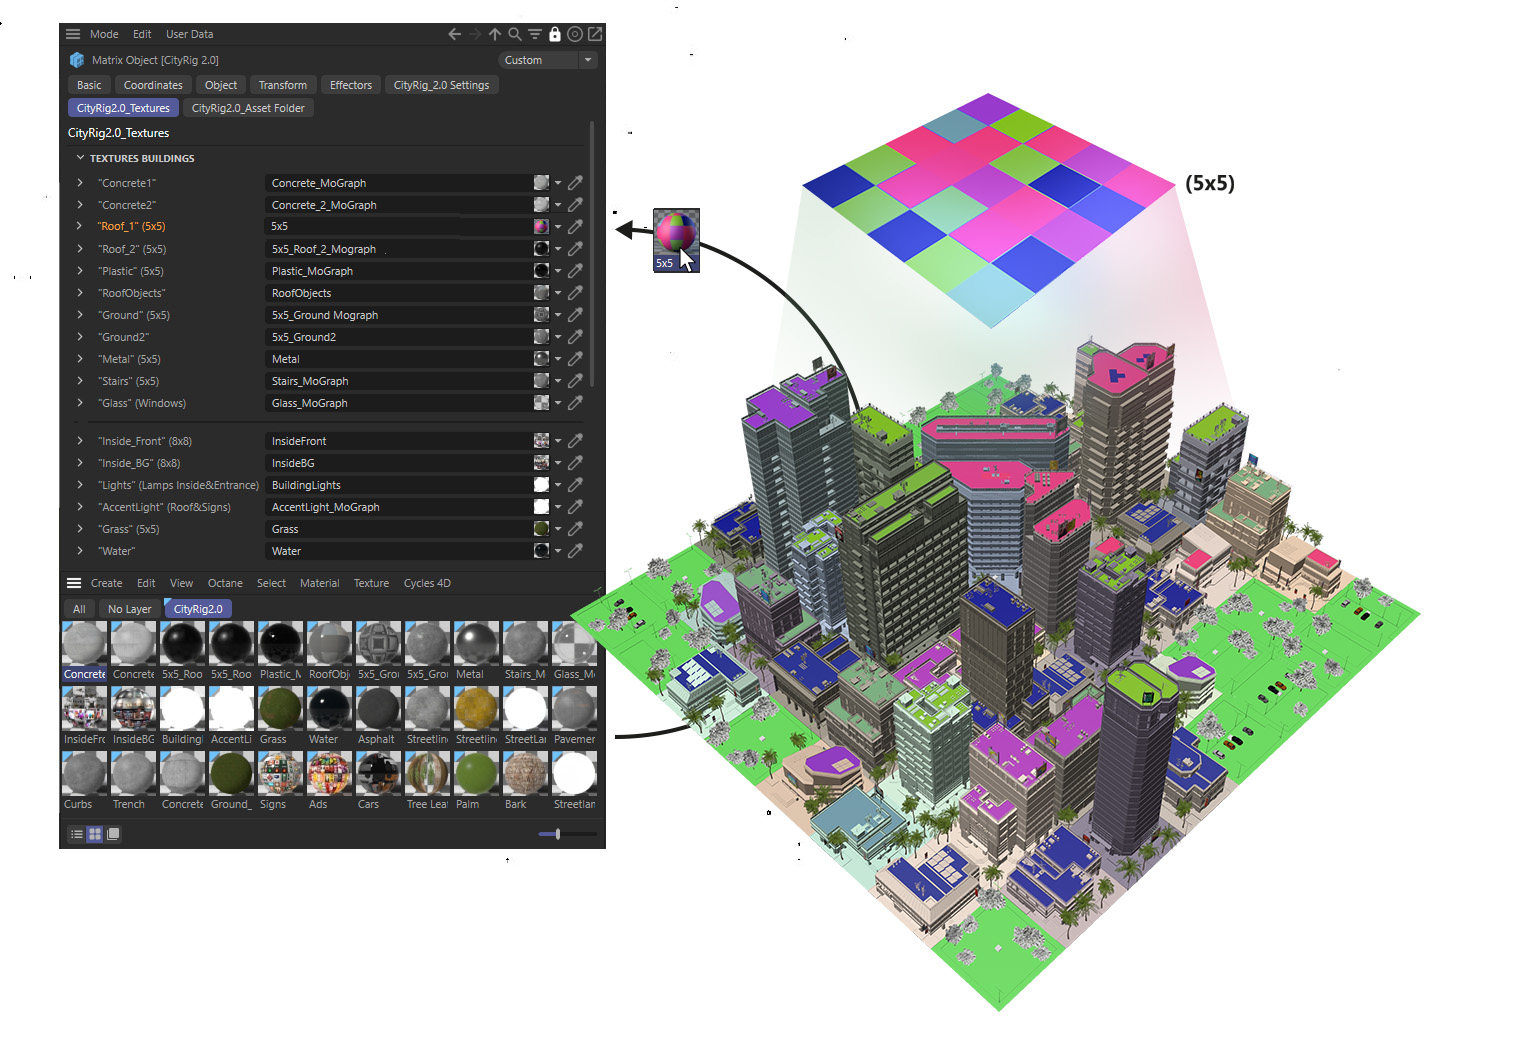The height and width of the screenshot is (1055, 1518).
Task: Open the Effectors tab
Action: tap(351, 85)
